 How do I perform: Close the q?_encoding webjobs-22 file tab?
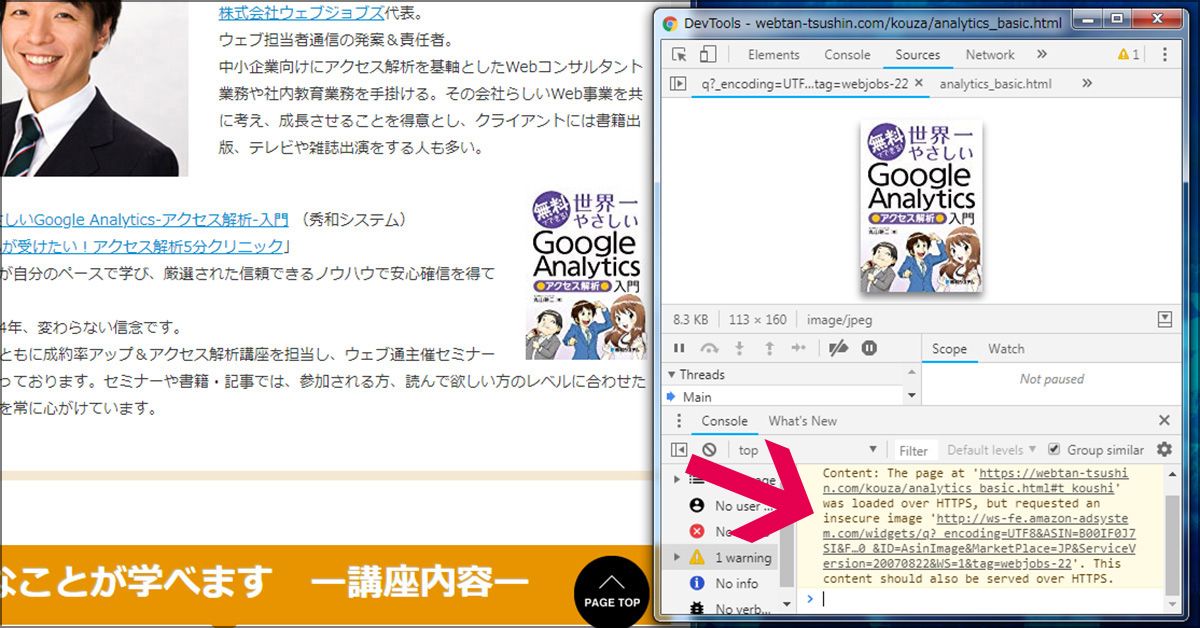(919, 84)
